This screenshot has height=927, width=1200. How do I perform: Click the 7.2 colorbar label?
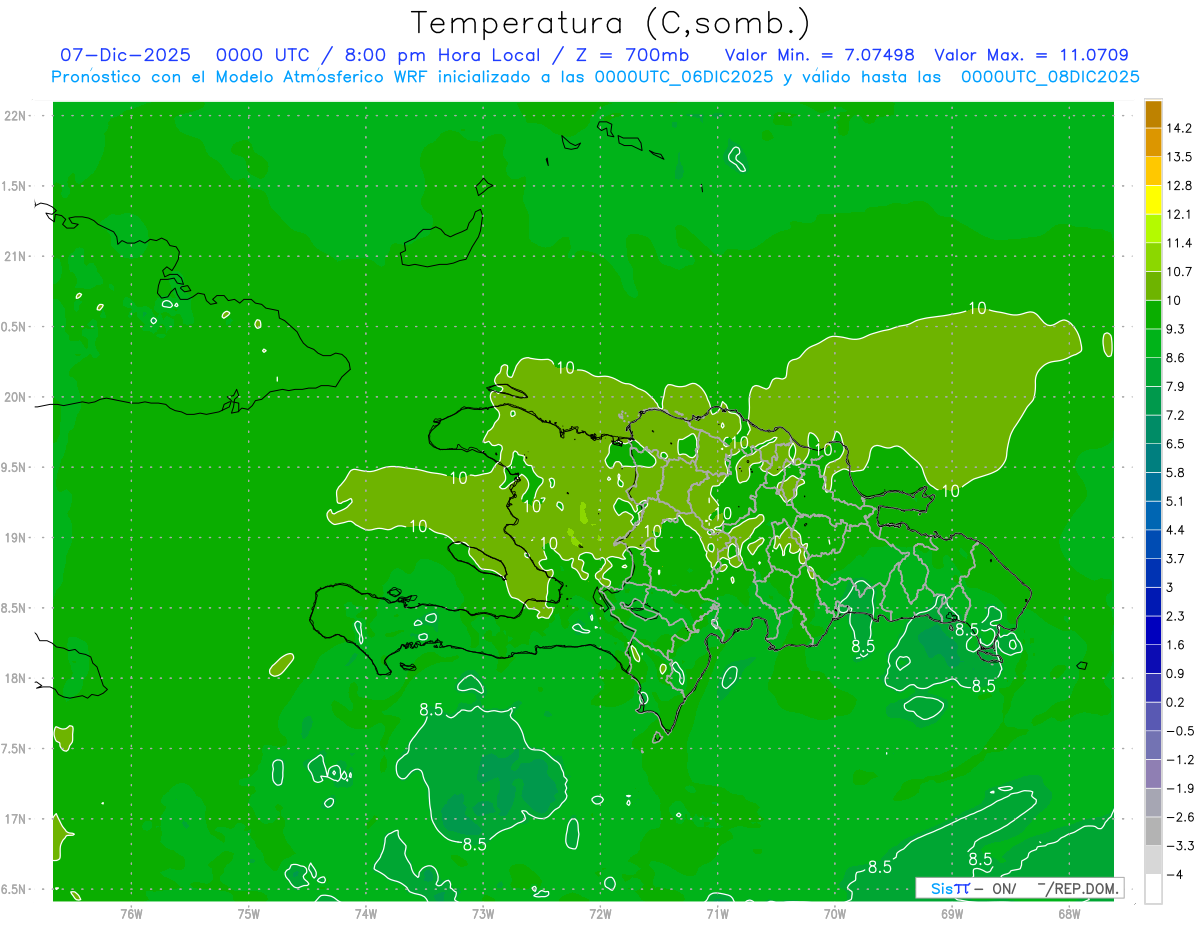[x=1175, y=415]
